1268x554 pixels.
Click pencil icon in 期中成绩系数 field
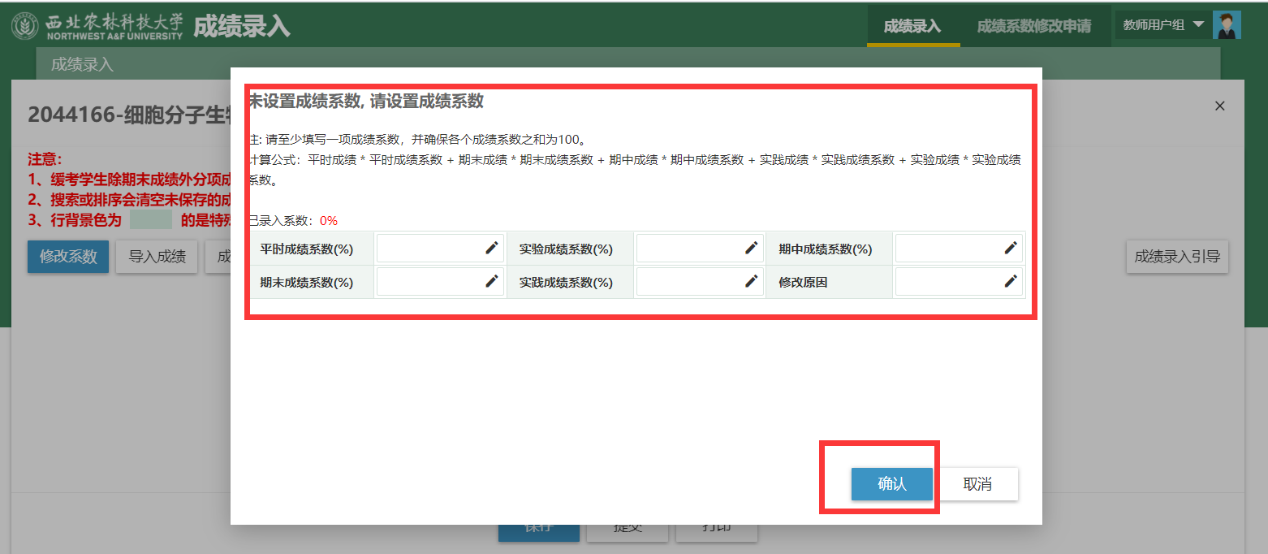pyautogui.click(x=1010, y=248)
